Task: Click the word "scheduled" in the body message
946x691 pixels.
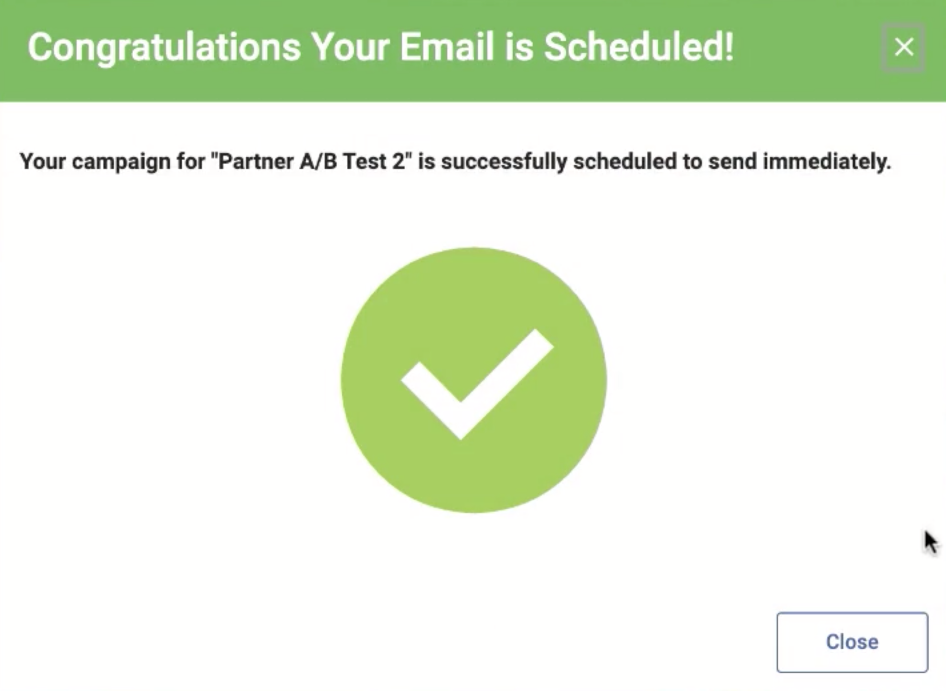Action: (625, 162)
